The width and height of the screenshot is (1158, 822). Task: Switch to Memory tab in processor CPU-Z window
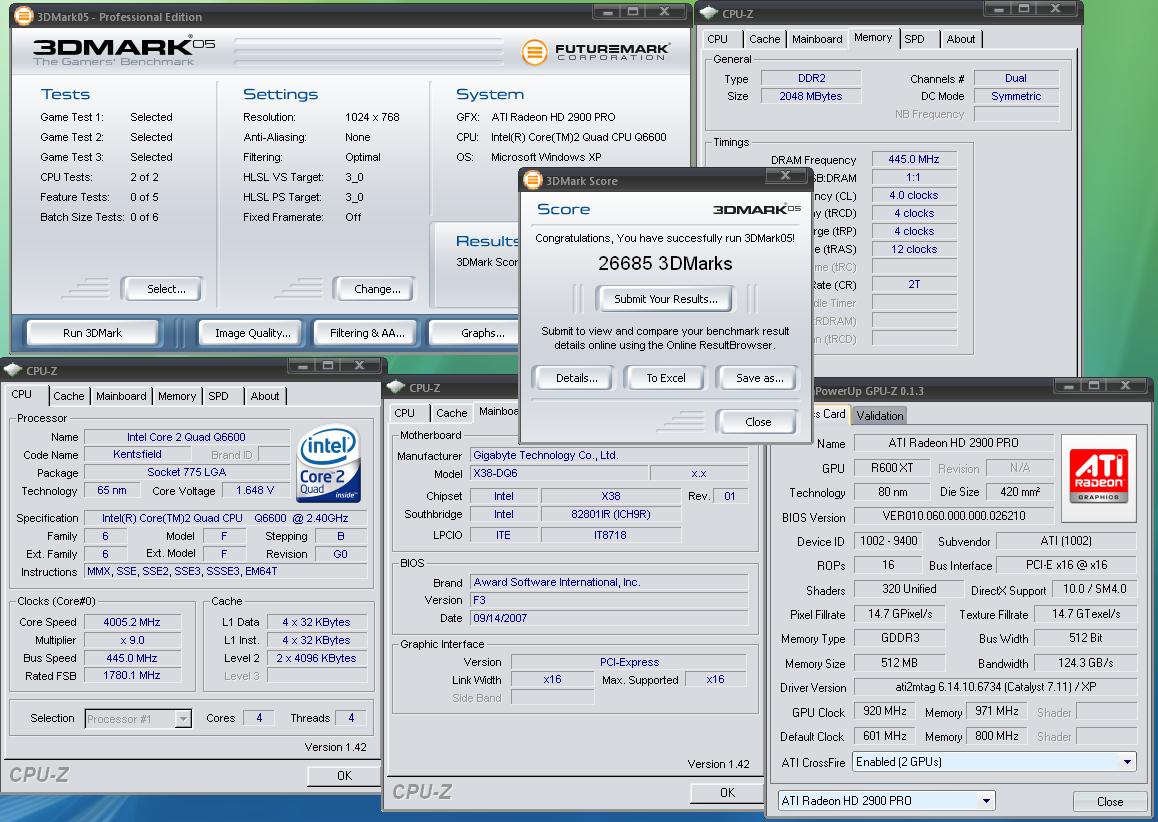(177, 396)
